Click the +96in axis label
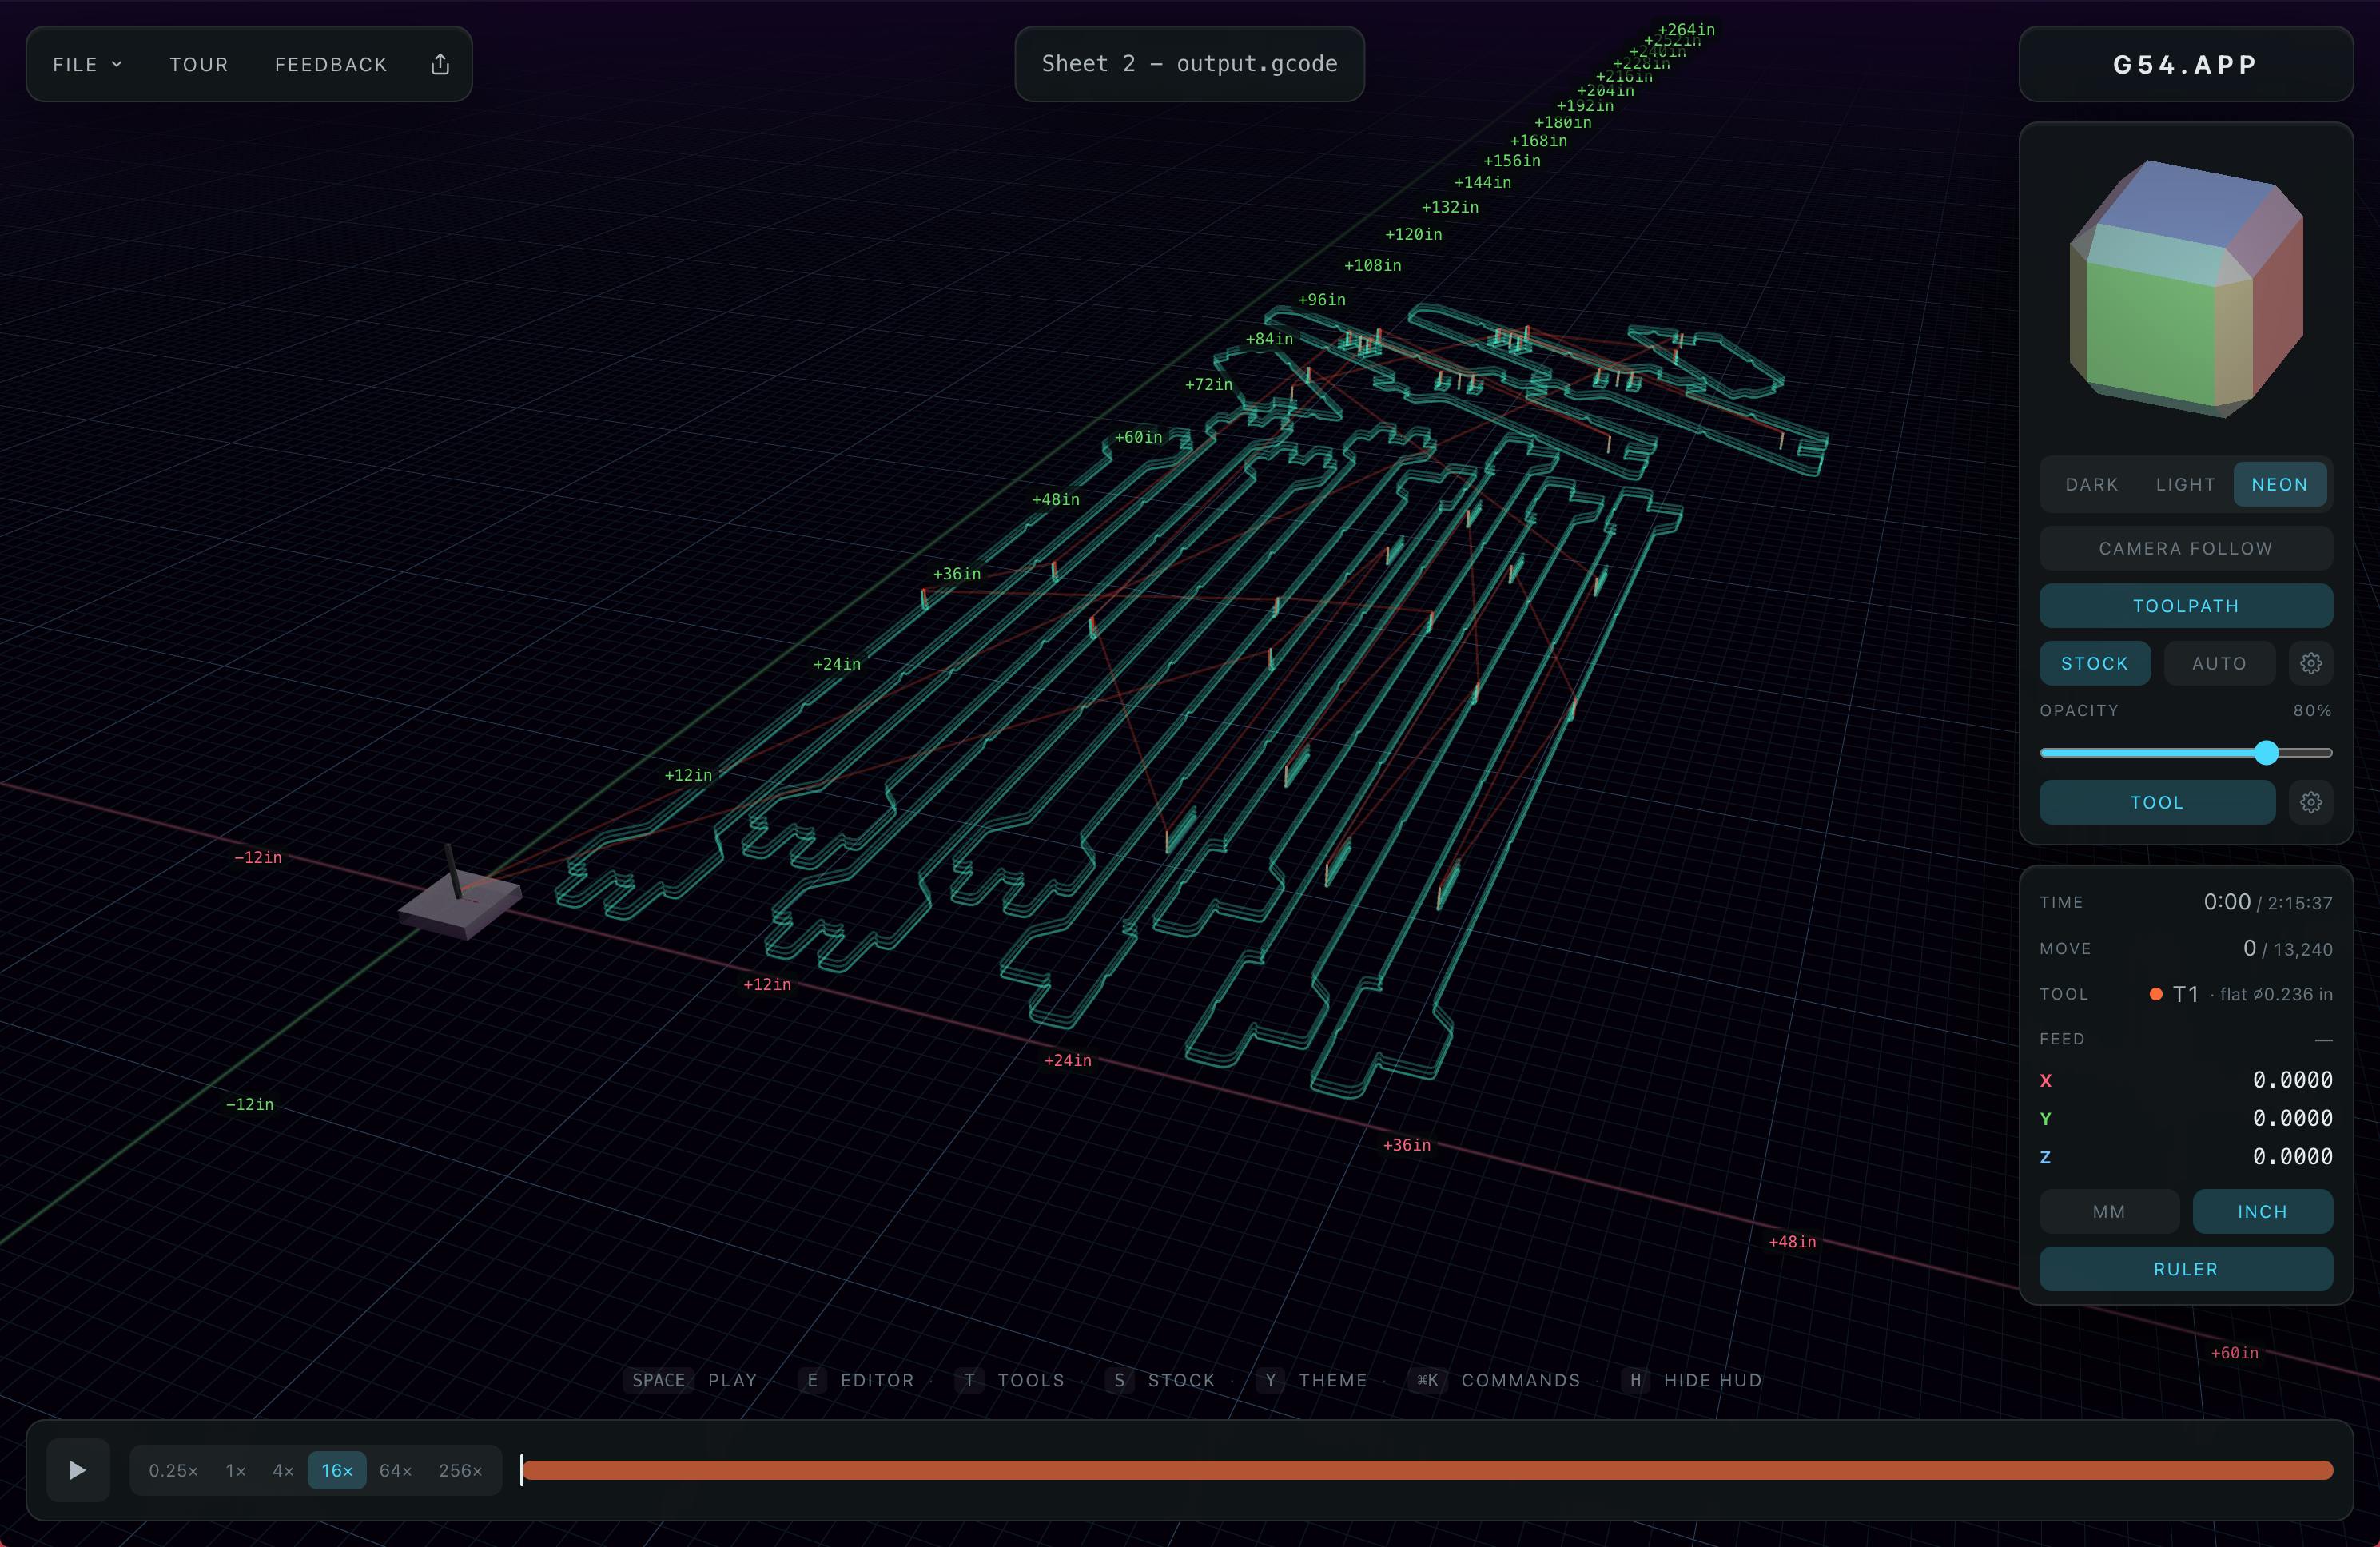Image resolution: width=2380 pixels, height=1547 pixels. coord(1322,300)
